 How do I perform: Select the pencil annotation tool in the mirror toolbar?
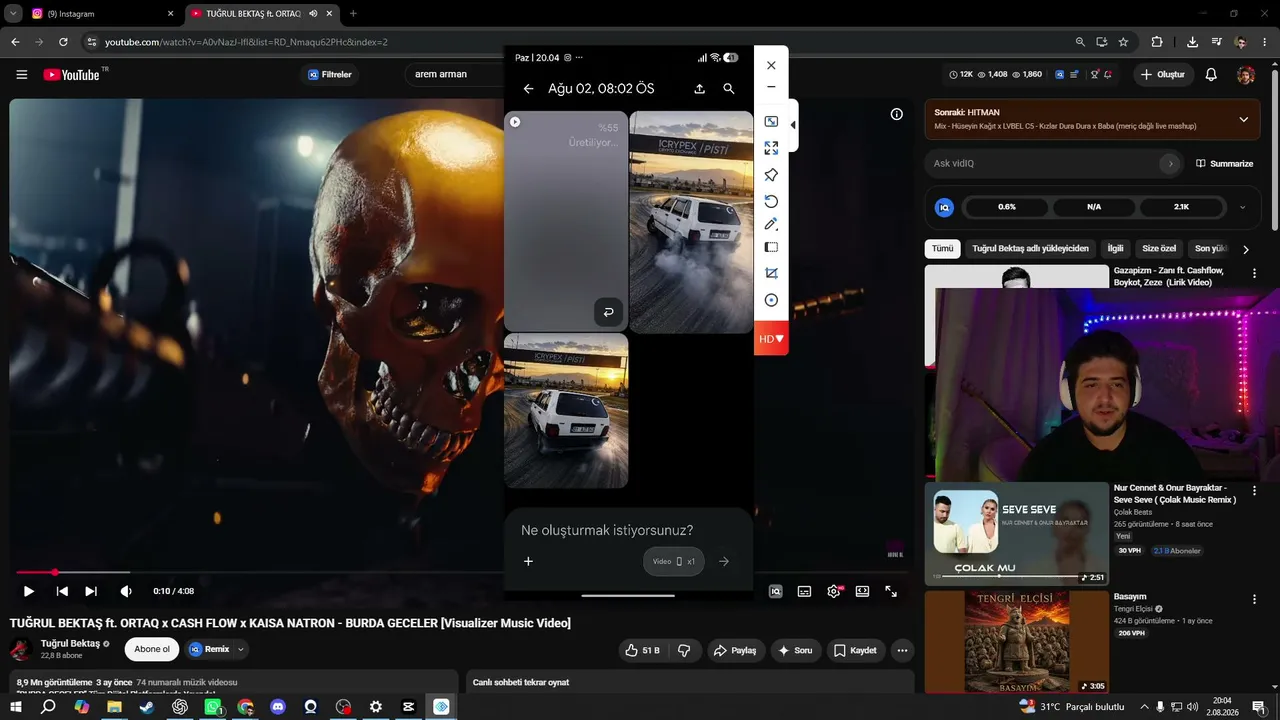[x=771, y=224]
